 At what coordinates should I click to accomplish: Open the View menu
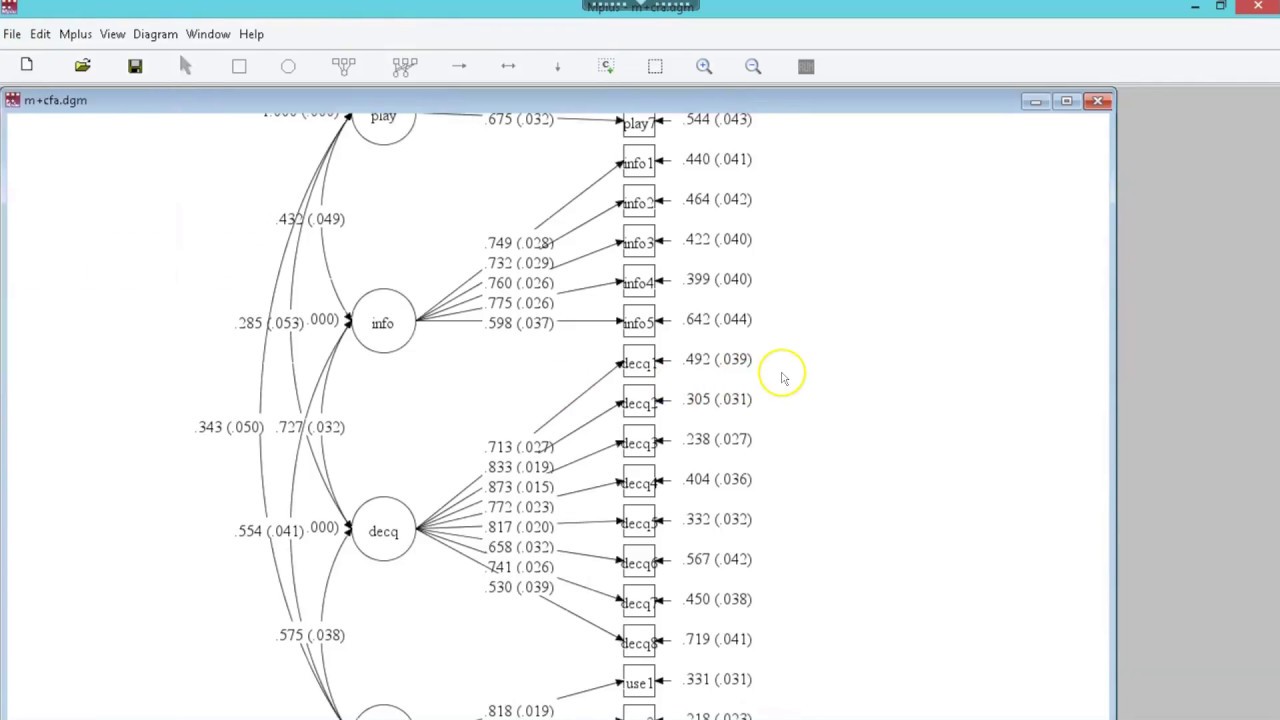pos(112,34)
